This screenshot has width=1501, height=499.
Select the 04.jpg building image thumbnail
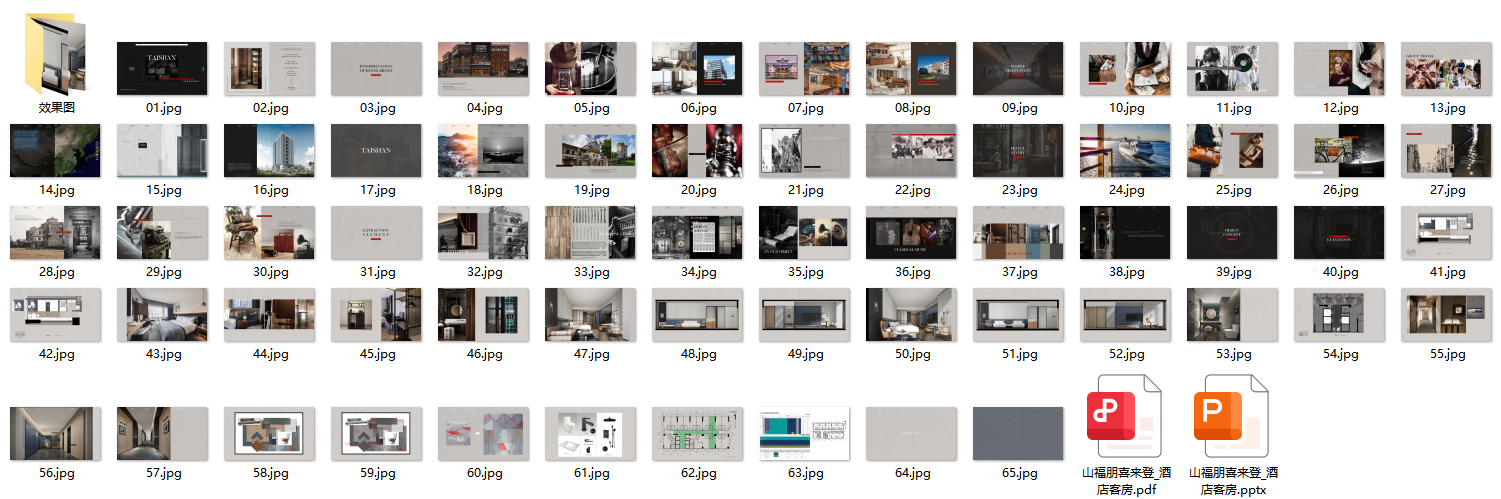tap(483, 68)
